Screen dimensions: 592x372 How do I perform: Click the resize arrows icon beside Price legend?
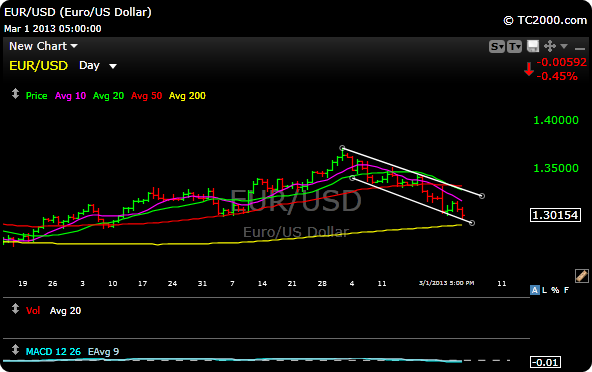click(15, 94)
